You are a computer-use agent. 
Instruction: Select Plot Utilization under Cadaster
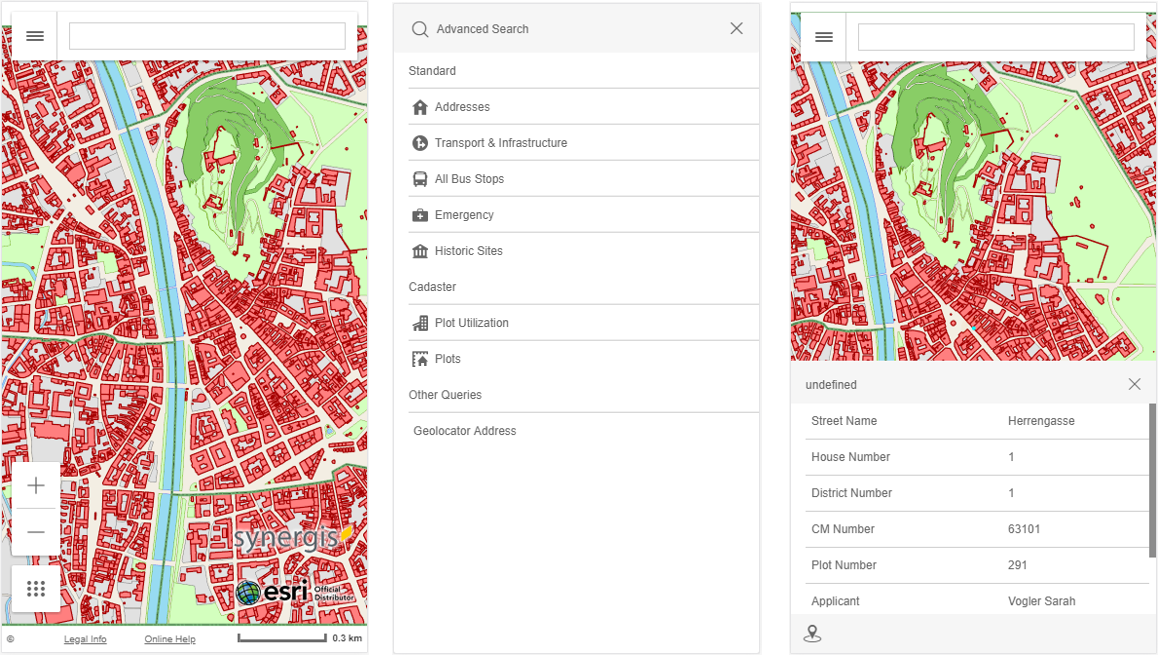click(x=471, y=323)
